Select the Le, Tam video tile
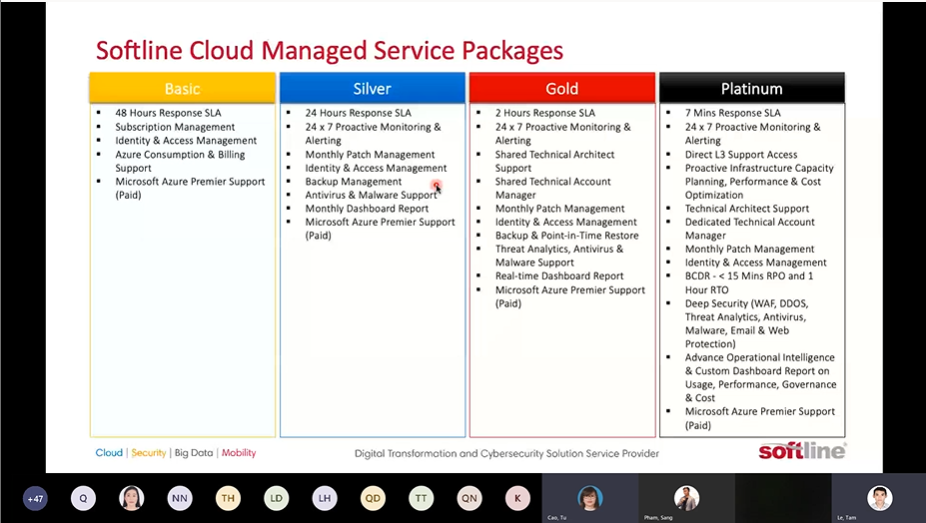Screen dimensions: 926x523 879,498
